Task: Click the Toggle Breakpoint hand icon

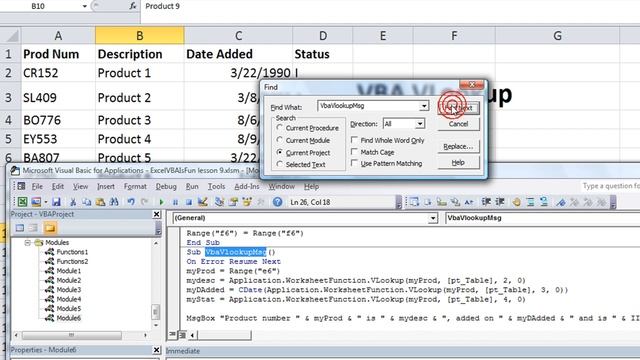Action: pyautogui.click(x=516, y=202)
